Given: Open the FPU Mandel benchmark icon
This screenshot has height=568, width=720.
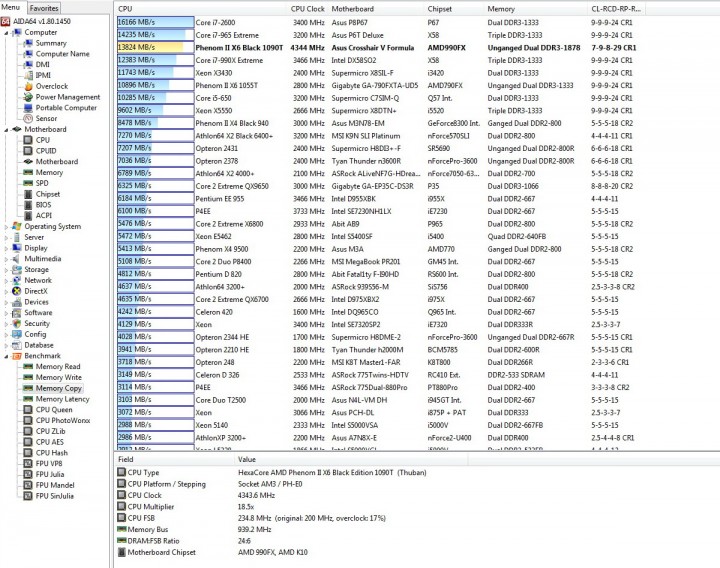Looking at the screenshot, I should point(28,485).
